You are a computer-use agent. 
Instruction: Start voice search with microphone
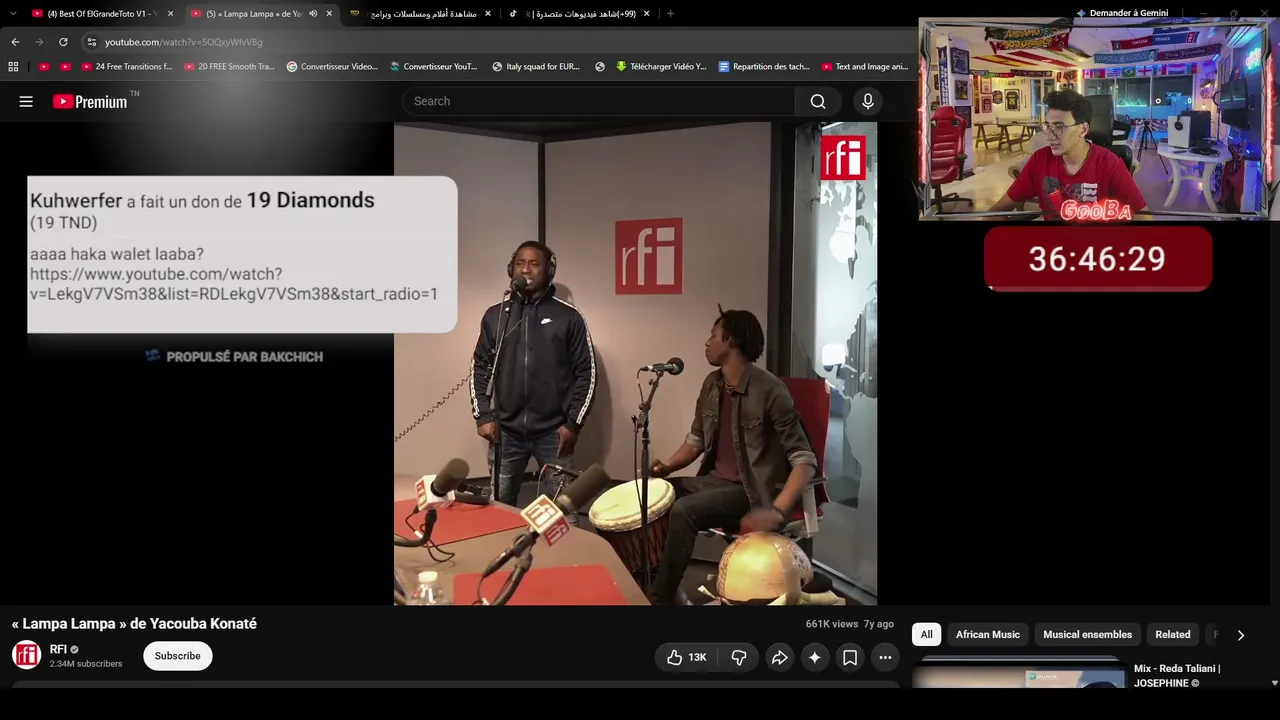(868, 101)
